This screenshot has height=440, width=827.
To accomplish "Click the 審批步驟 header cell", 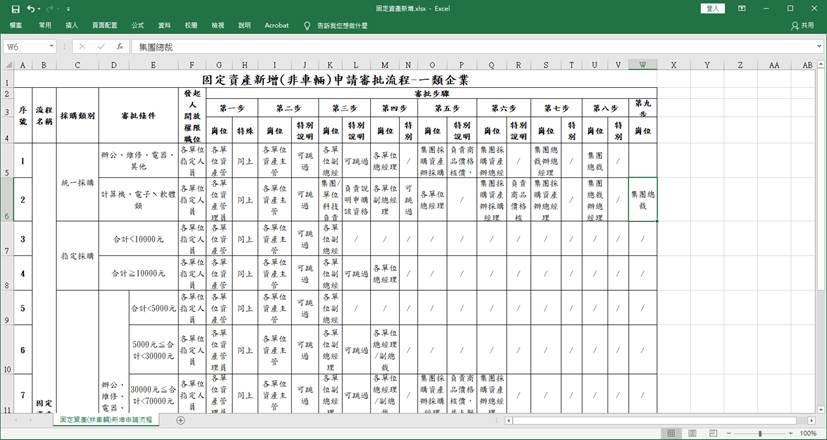I will 431,93.
